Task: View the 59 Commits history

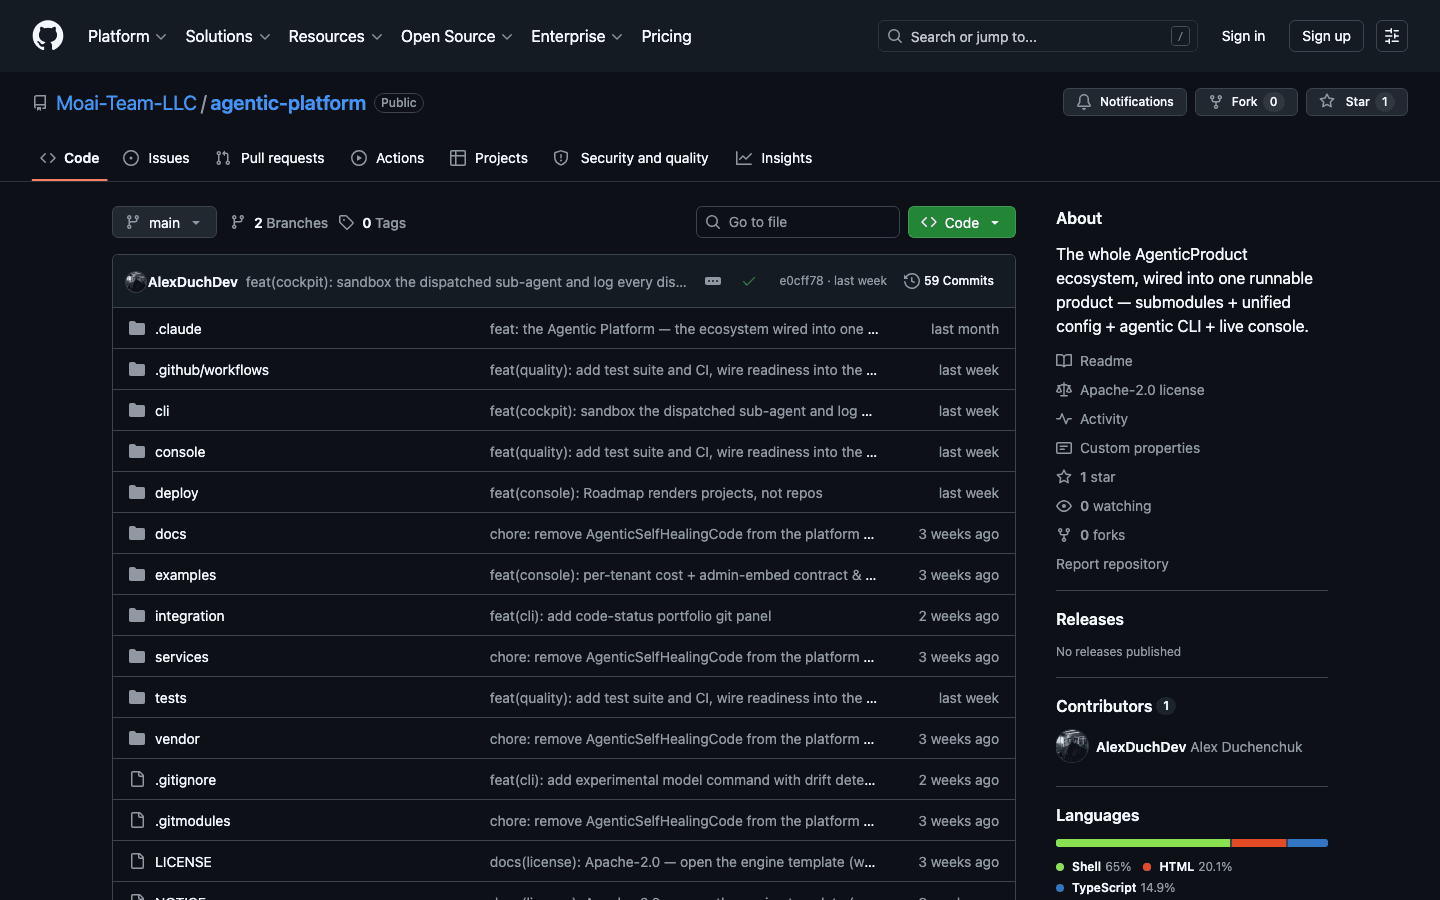Action: coord(949,281)
